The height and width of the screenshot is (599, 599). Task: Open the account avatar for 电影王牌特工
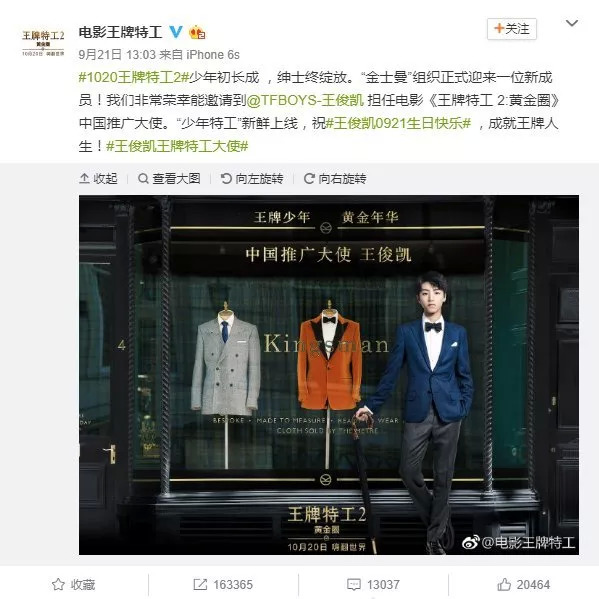43,43
